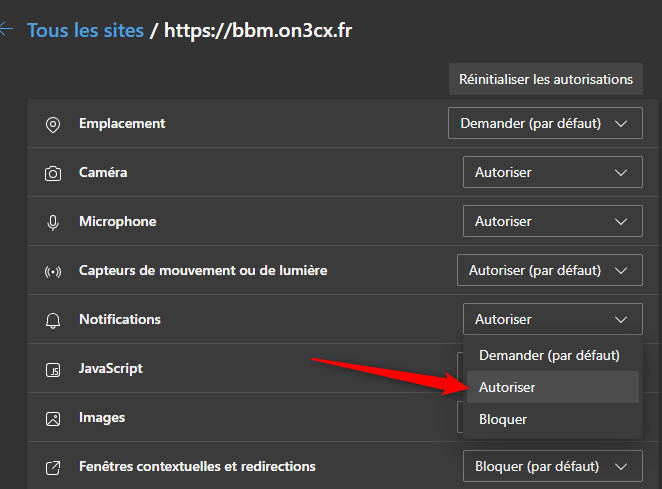Viewport: 662px width, 489px height.
Task: Open the Emplacement permission dropdown
Action: tap(544, 124)
